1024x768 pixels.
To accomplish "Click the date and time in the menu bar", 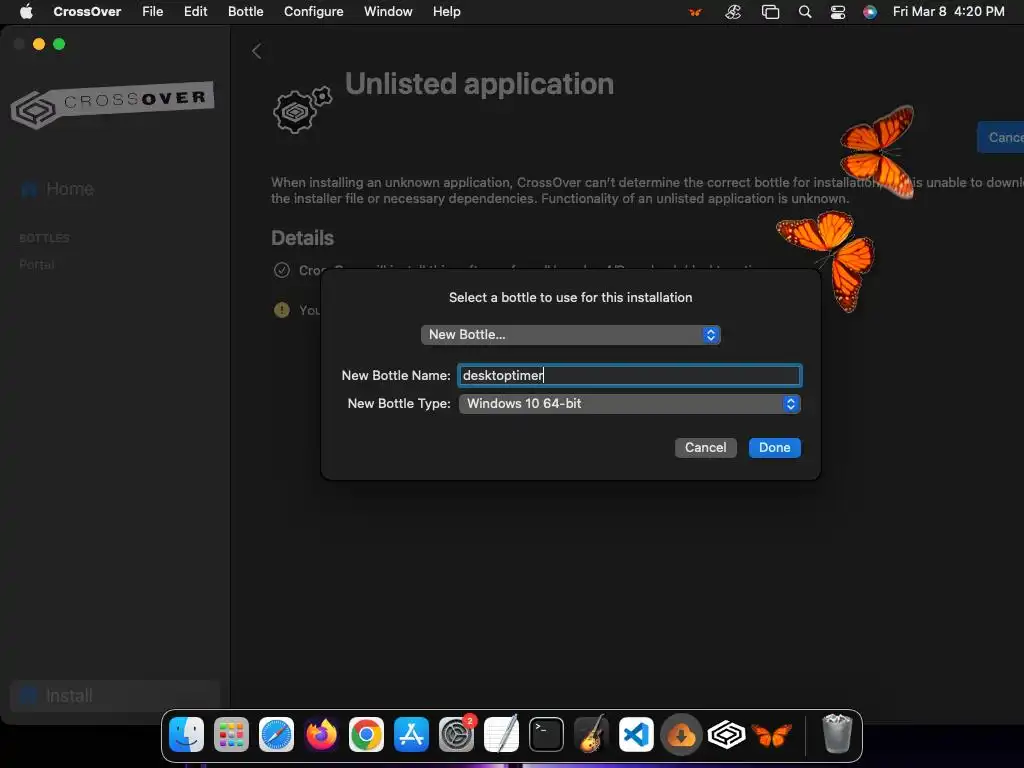I will coord(948,11).
